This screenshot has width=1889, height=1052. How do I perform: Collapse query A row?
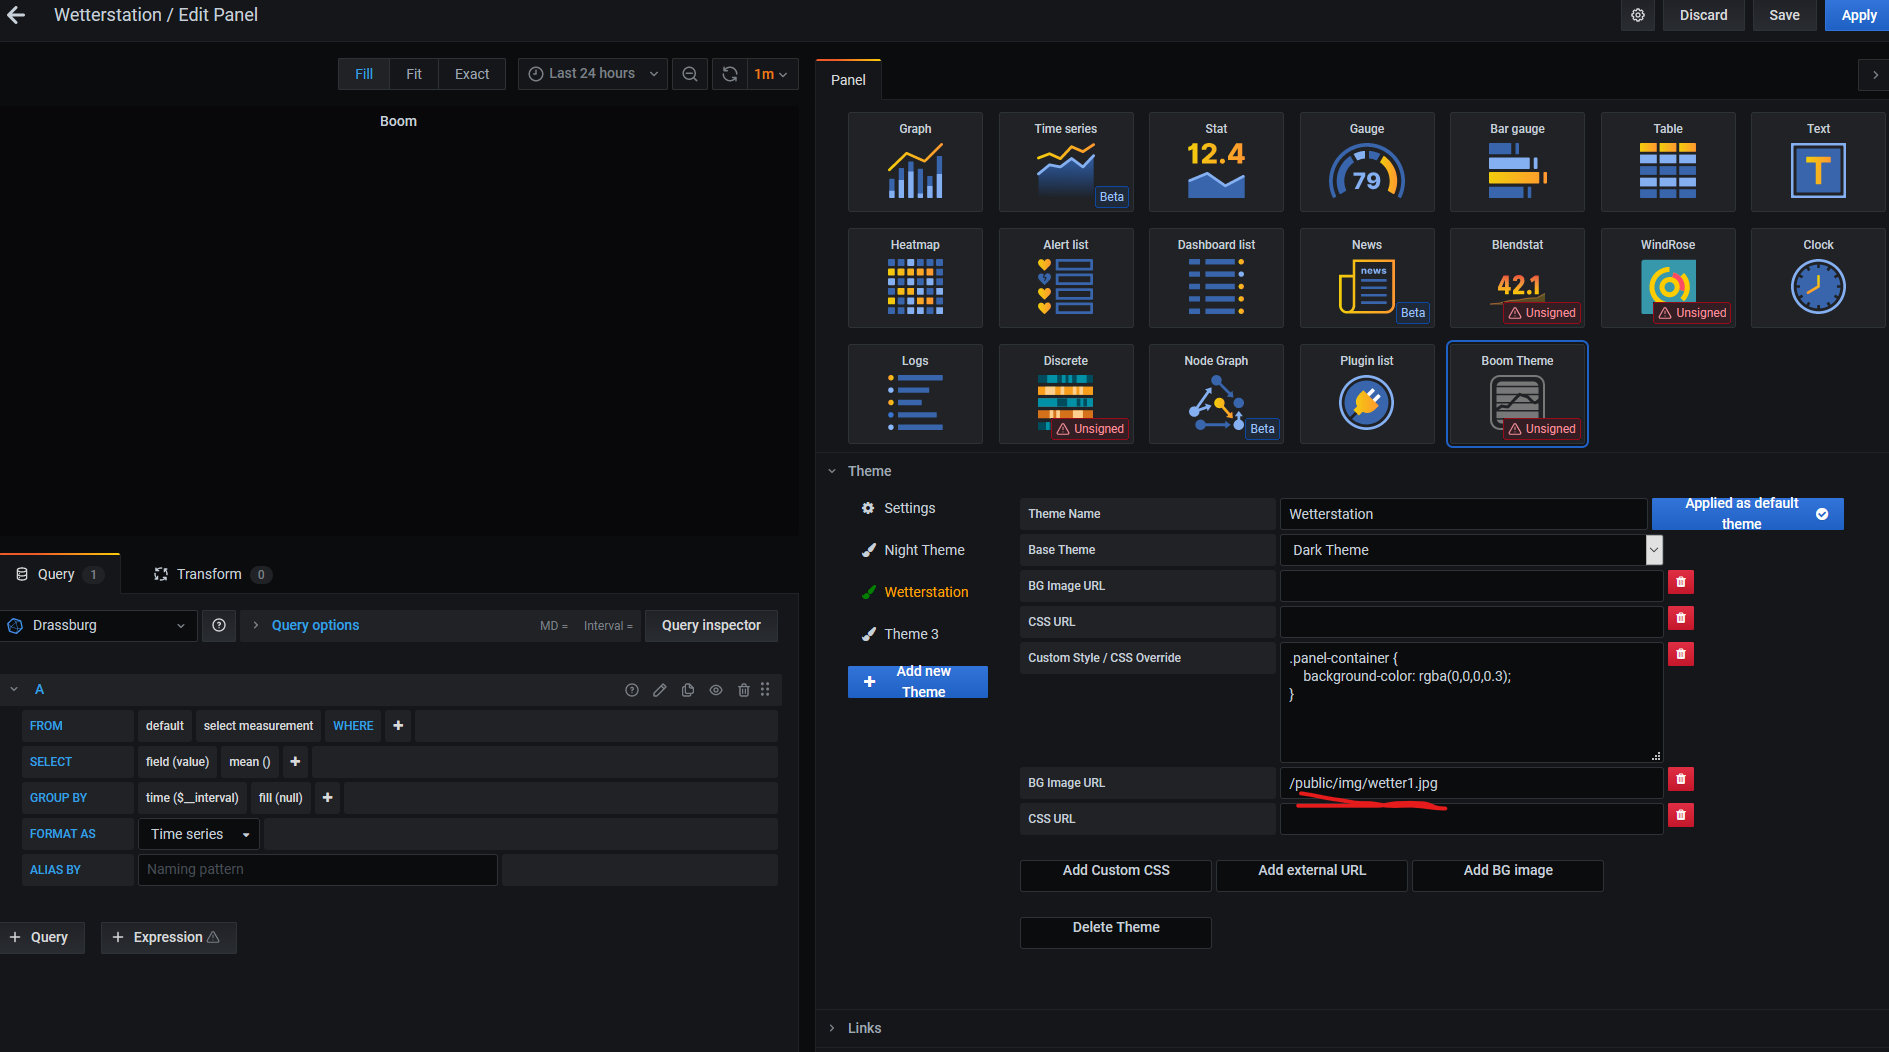pyautogui.click(x=14, y=690)
